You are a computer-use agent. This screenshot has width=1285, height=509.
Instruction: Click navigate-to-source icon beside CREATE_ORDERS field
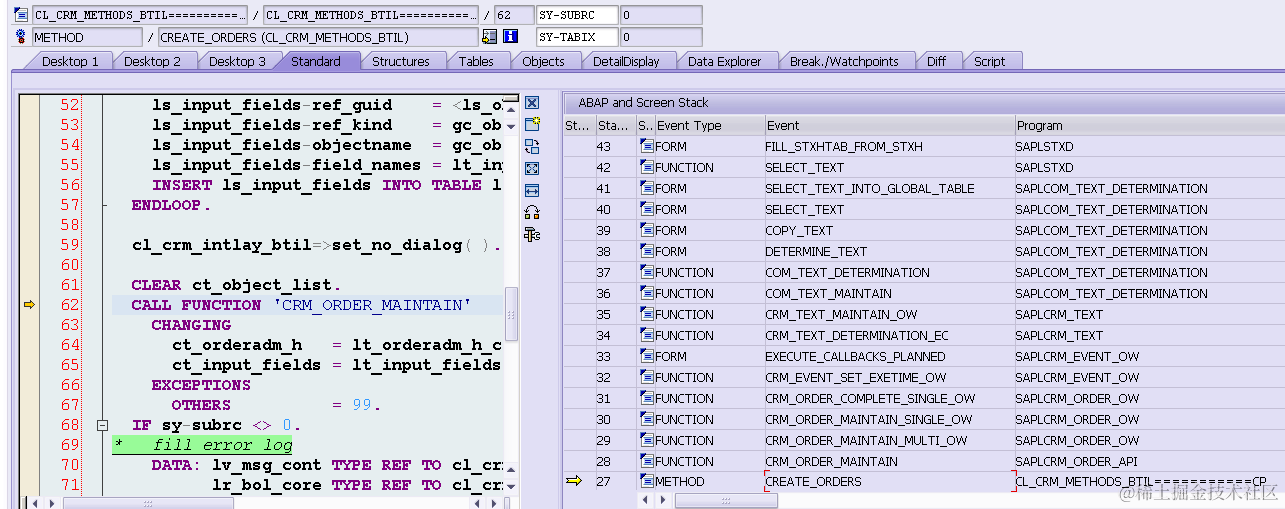pyautogui.click(x=489, y=37)
